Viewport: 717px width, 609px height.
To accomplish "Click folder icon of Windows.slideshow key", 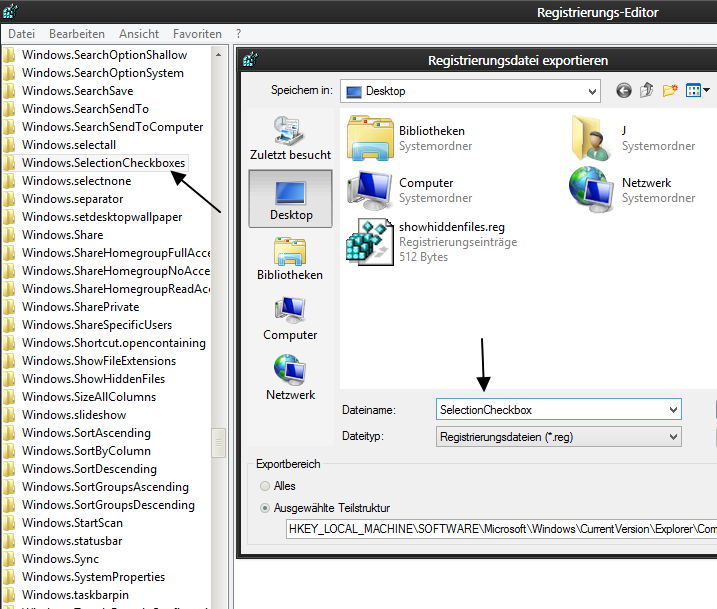I will click(9, 415).
